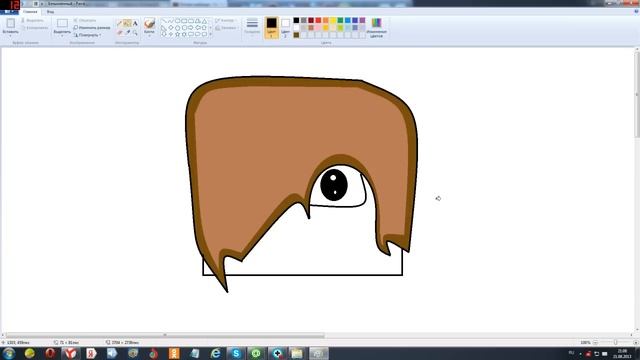The height and width of the screenshot is (360, 640).
Task: Open the Rotate dropdown
Action: (88, 35)
